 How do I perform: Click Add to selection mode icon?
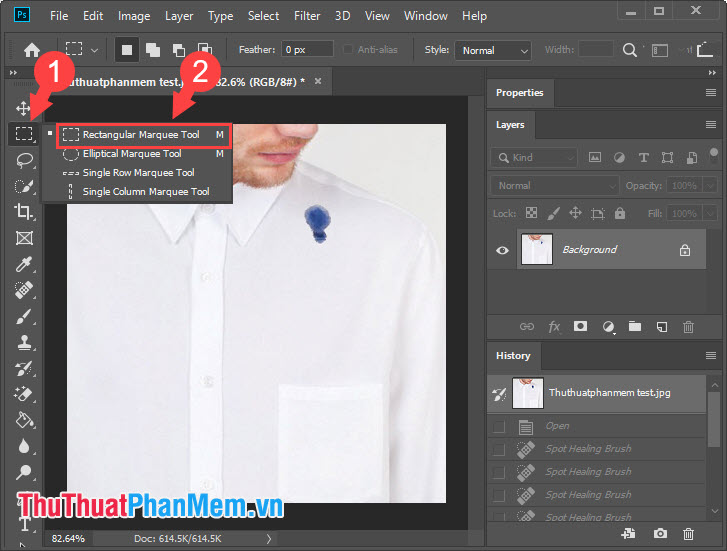point(153,50)
